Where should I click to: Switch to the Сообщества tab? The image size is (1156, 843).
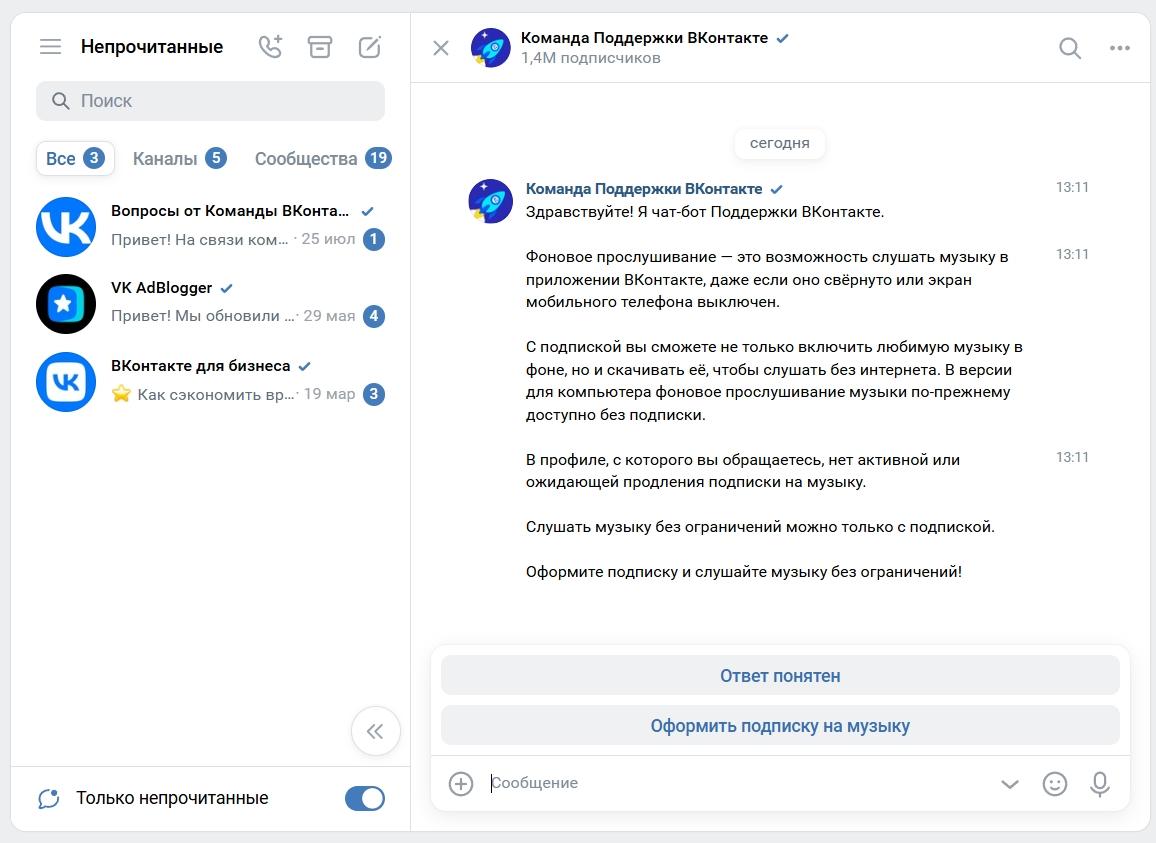pos(323,159)
